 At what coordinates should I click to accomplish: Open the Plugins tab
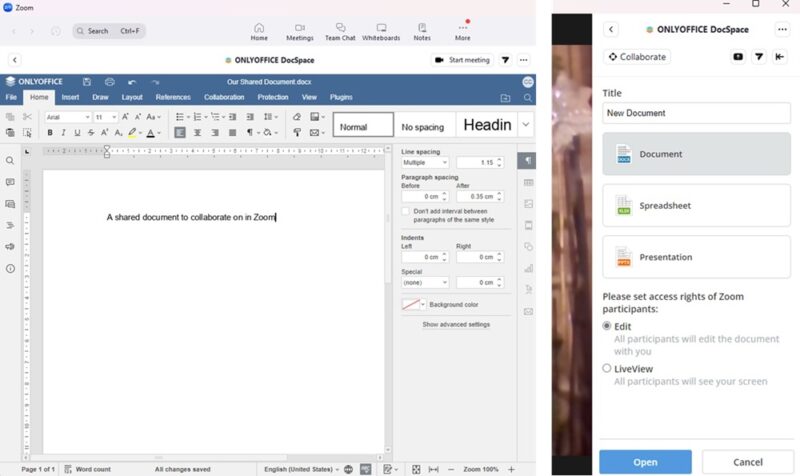(341, 97)
